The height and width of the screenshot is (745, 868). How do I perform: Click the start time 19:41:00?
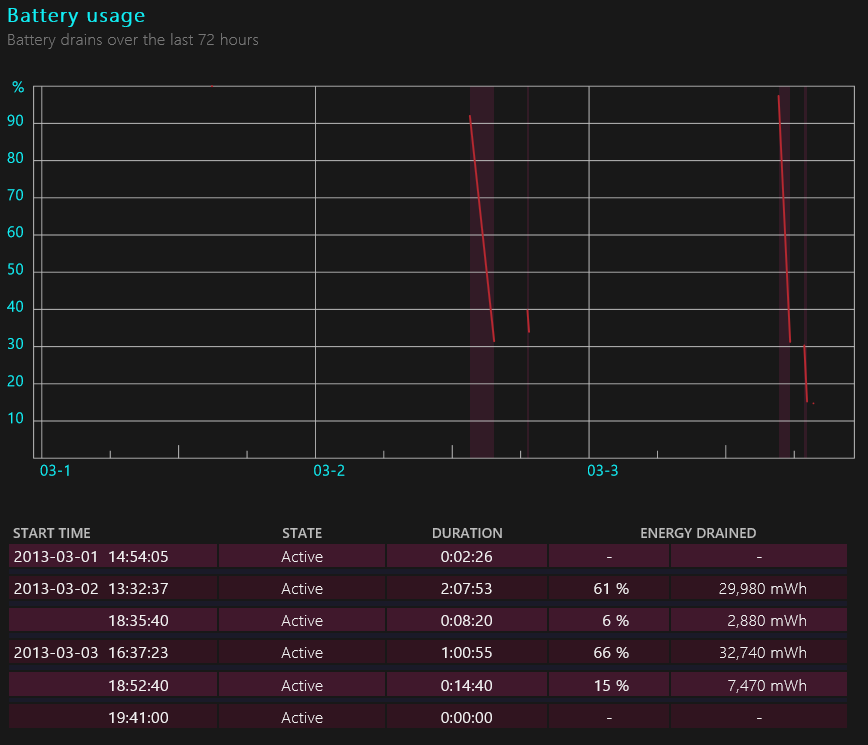click(x=138, y=717)
